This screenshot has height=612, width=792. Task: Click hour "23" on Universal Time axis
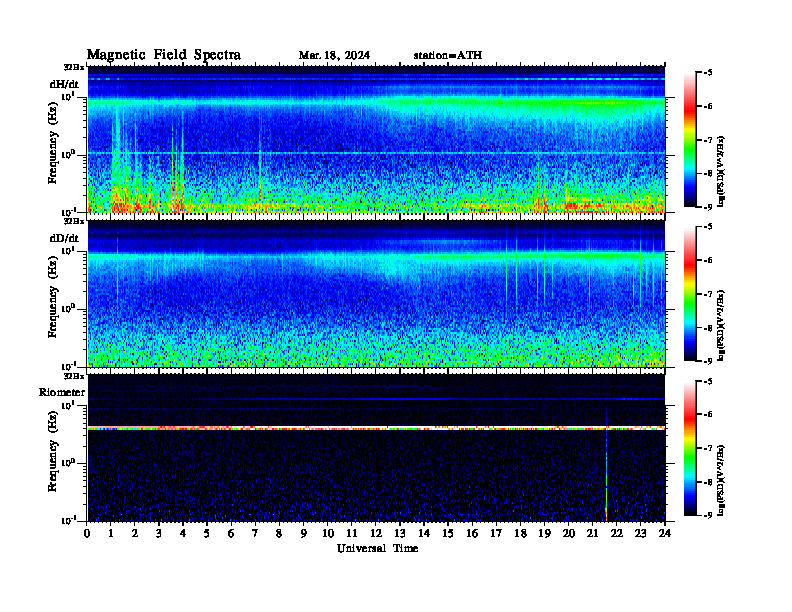coord(641,533)
